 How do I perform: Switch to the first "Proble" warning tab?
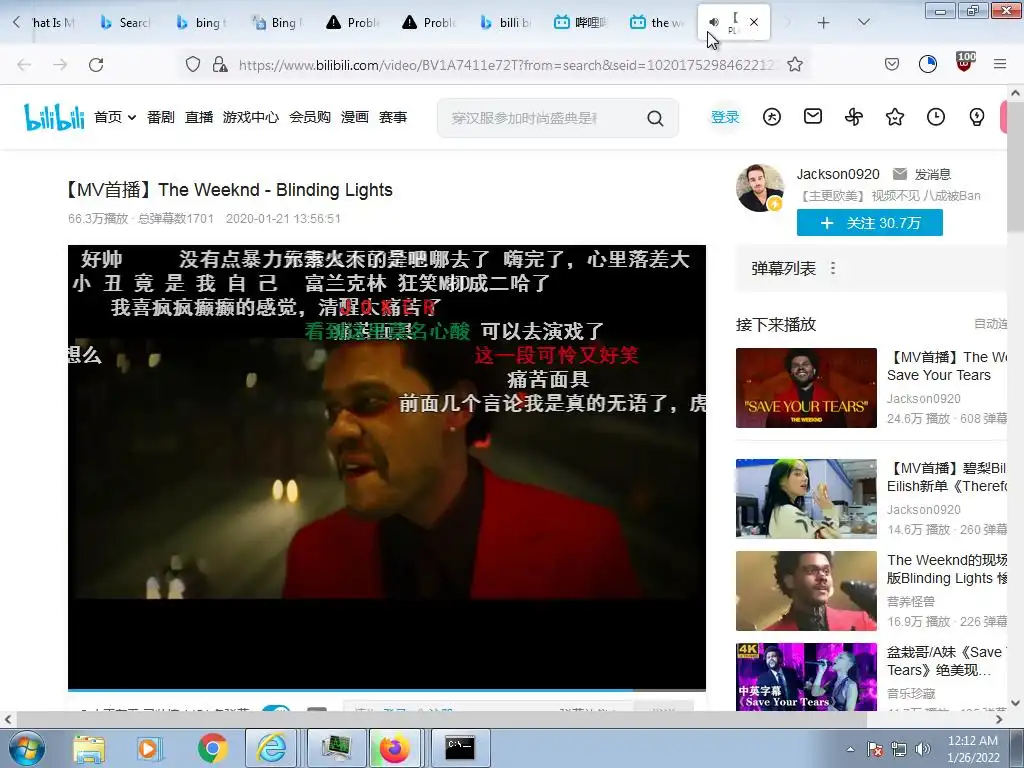click(x=353, y=22)
